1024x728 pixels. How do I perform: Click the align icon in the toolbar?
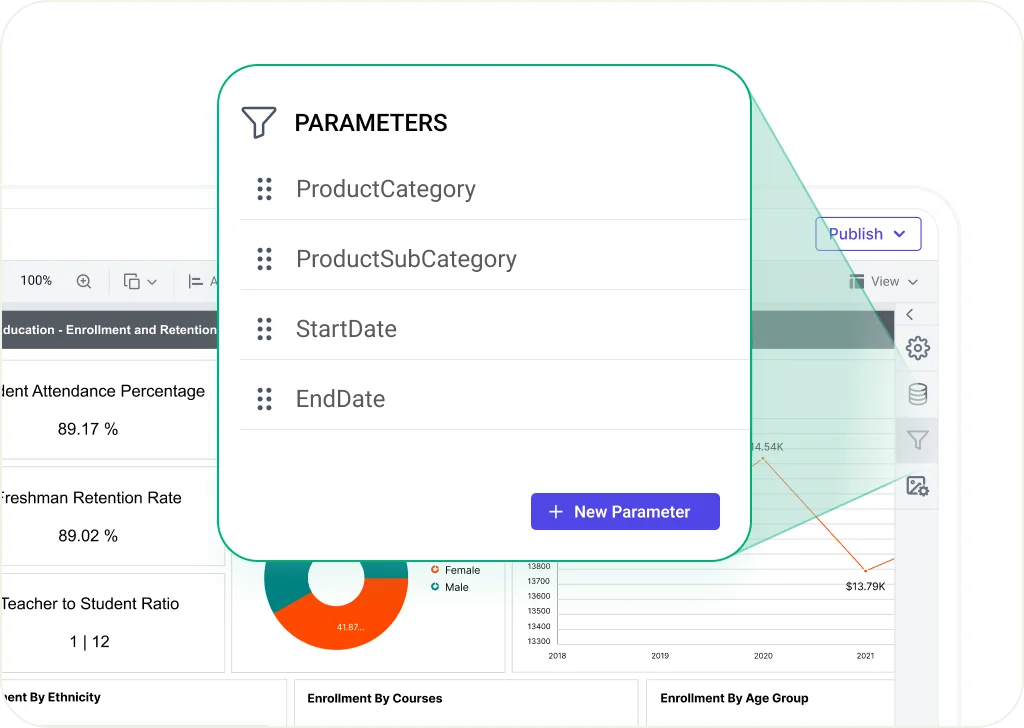tap(197, 282)
